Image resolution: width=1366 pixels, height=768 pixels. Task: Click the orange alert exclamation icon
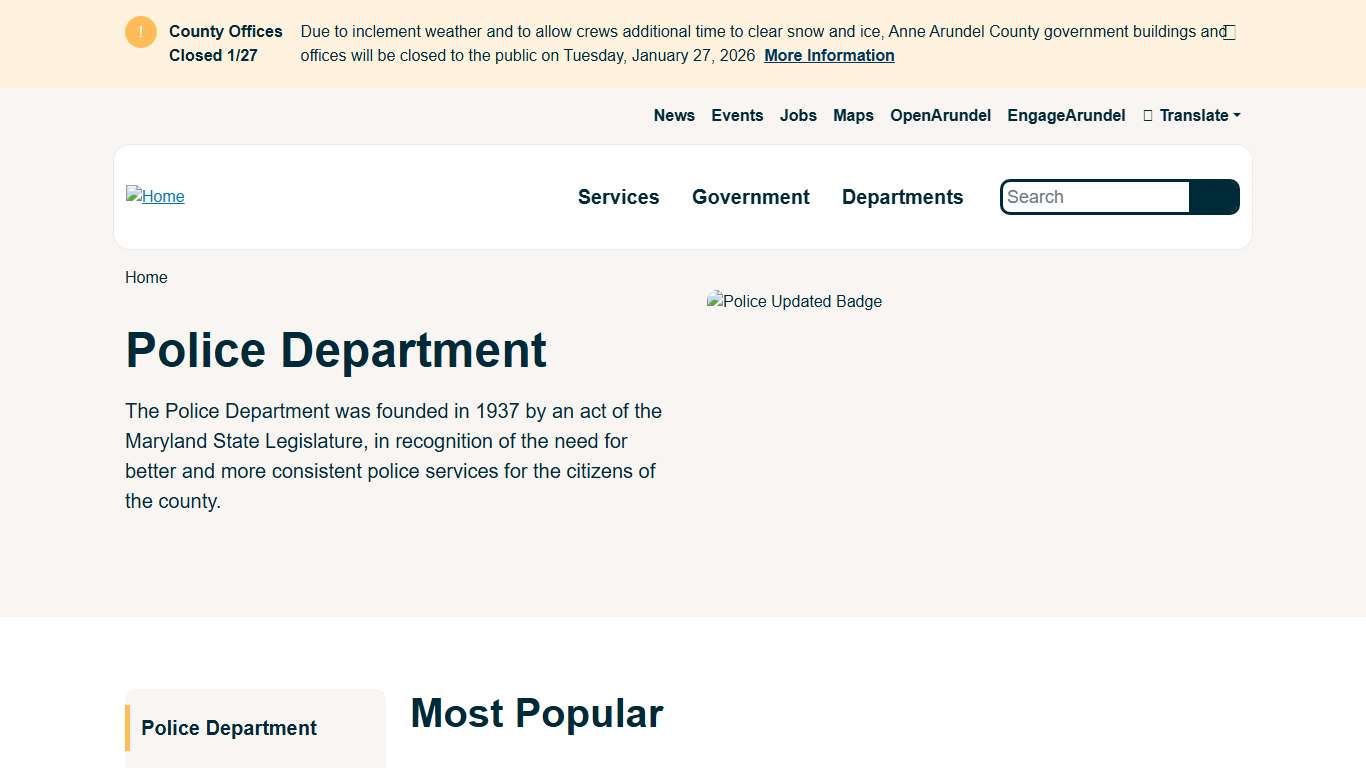pos(140,31)
